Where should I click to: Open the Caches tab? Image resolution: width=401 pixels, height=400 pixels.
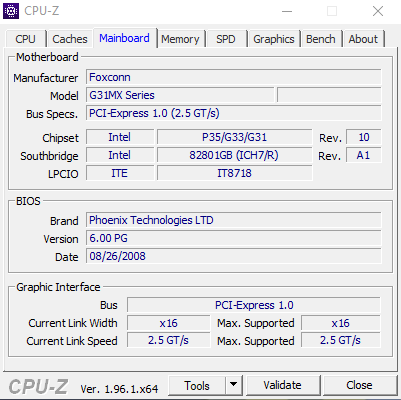click(x=70, y=39)
